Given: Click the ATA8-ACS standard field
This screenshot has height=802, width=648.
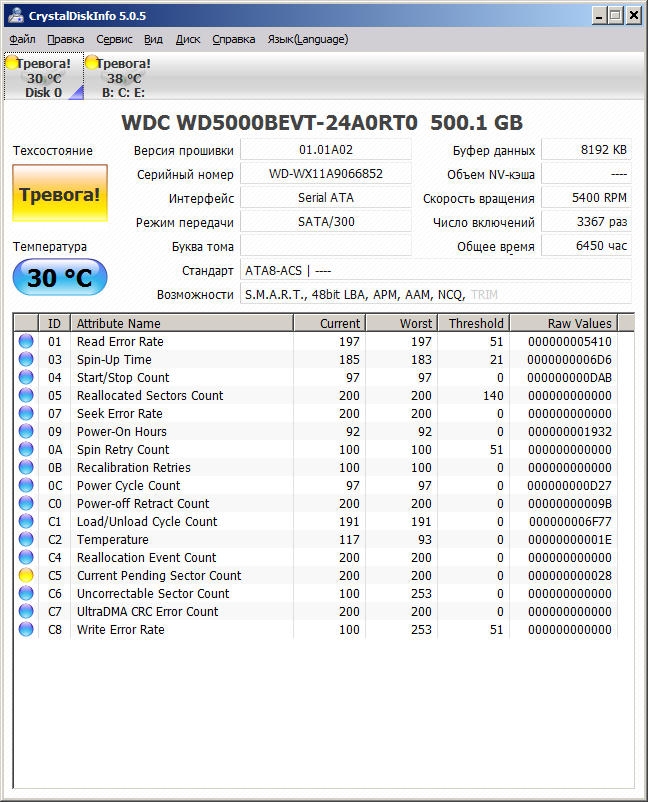Looking at the screenshot, I should coord(436,270).
